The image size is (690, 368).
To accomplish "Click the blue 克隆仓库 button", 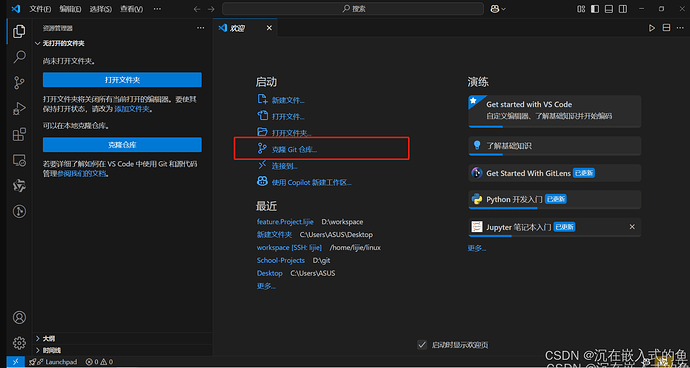I will [x=122, y=145].
